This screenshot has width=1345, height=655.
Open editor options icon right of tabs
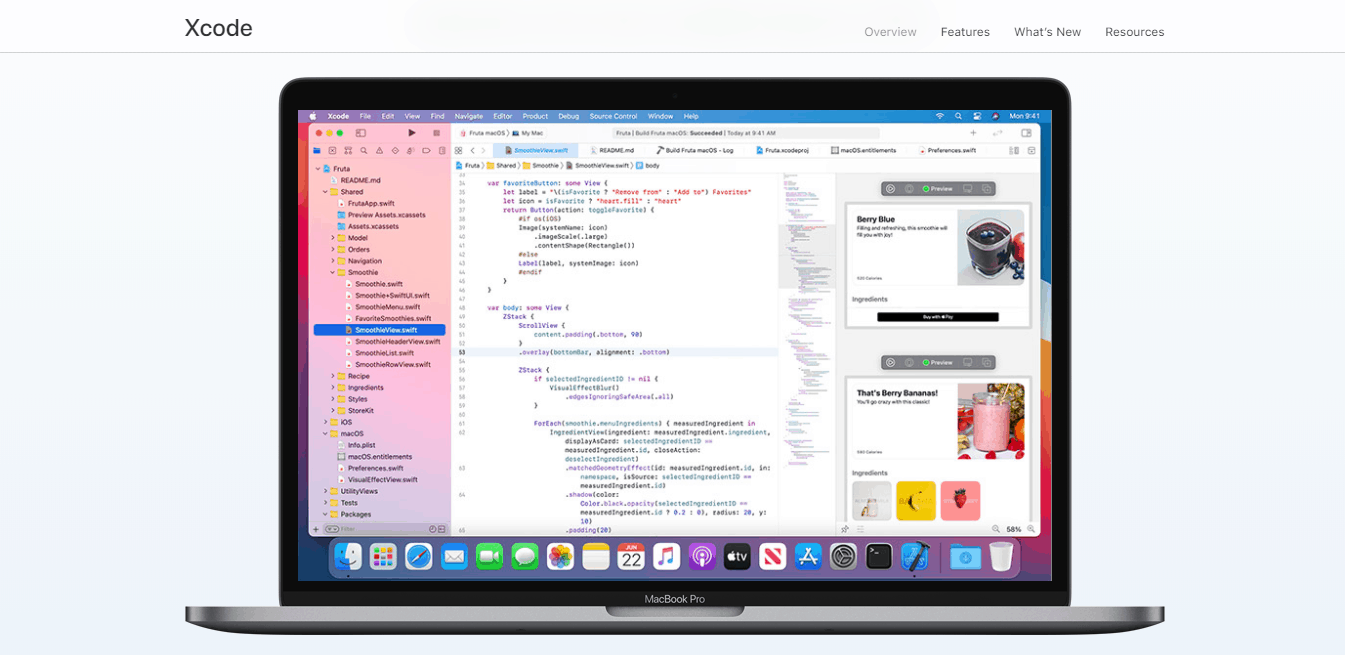(1015, 150)
